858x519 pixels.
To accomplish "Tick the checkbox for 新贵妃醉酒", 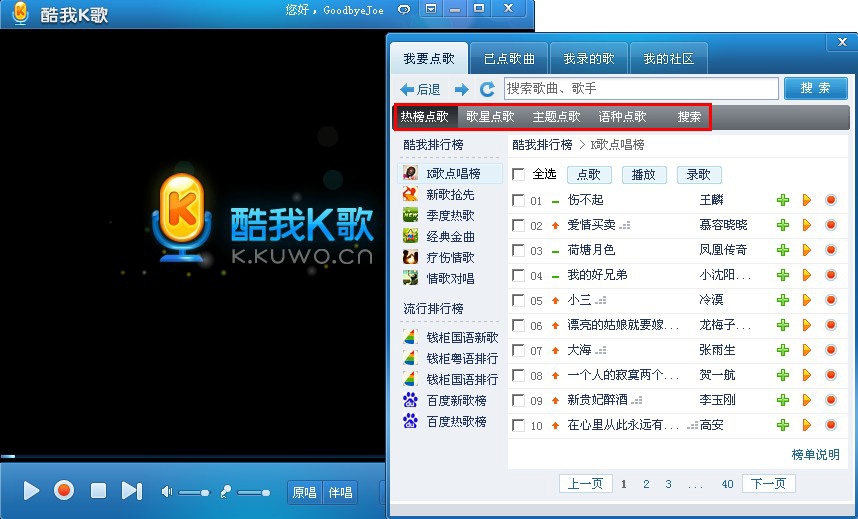I will [518, 400].
